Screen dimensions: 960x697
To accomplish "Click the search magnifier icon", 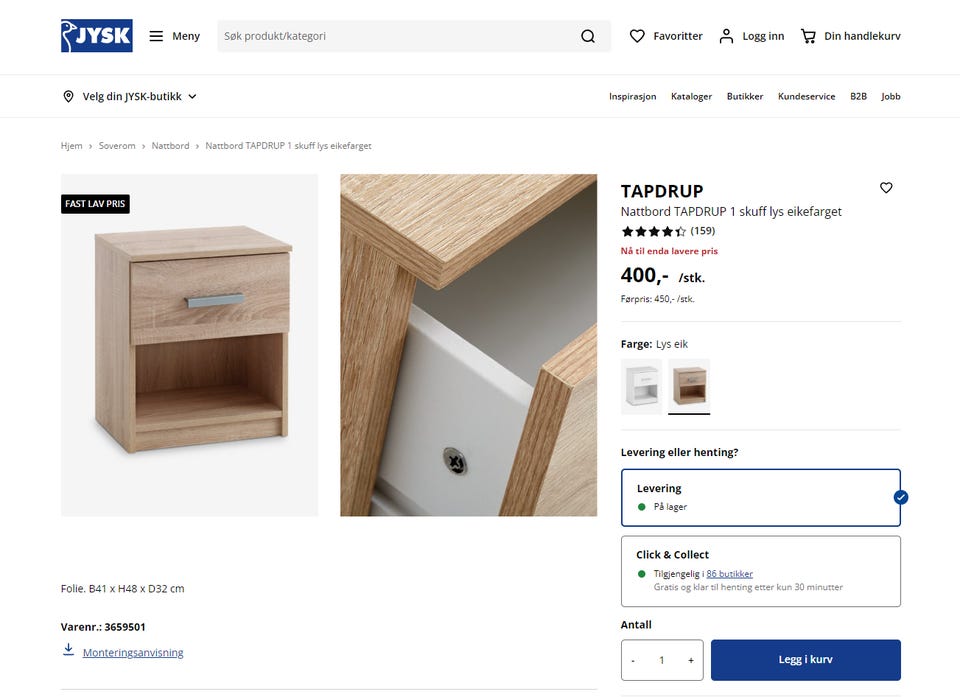I will (588, 36).
